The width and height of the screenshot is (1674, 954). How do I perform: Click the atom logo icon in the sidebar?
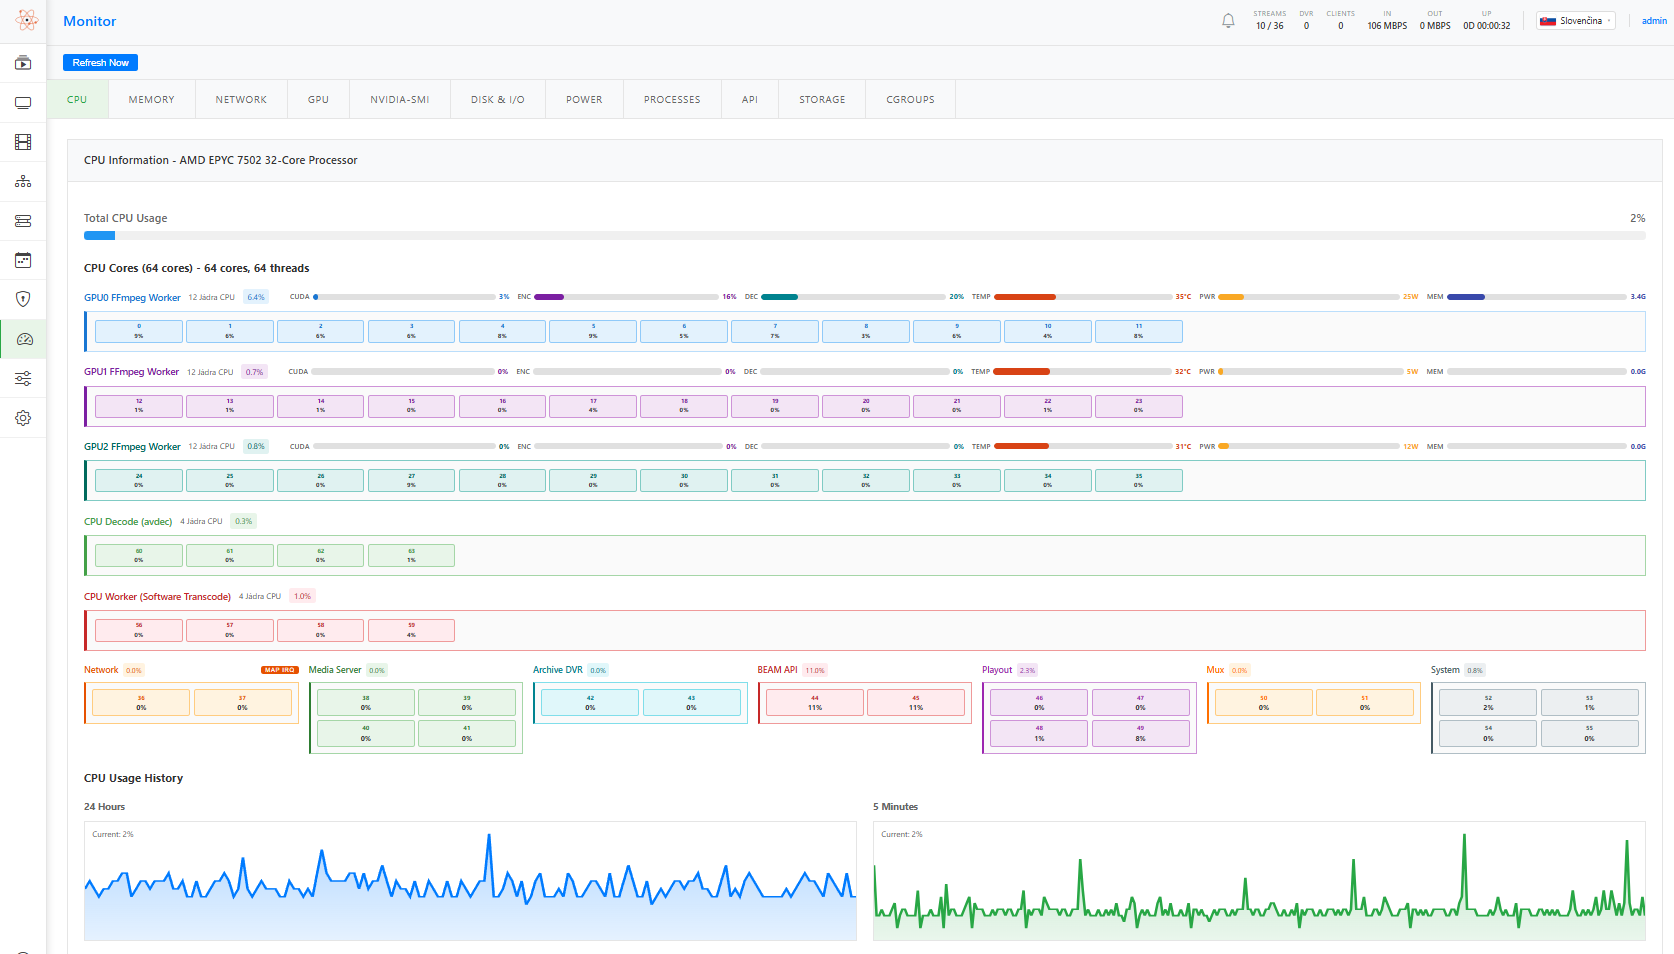[x=27, y=19]
